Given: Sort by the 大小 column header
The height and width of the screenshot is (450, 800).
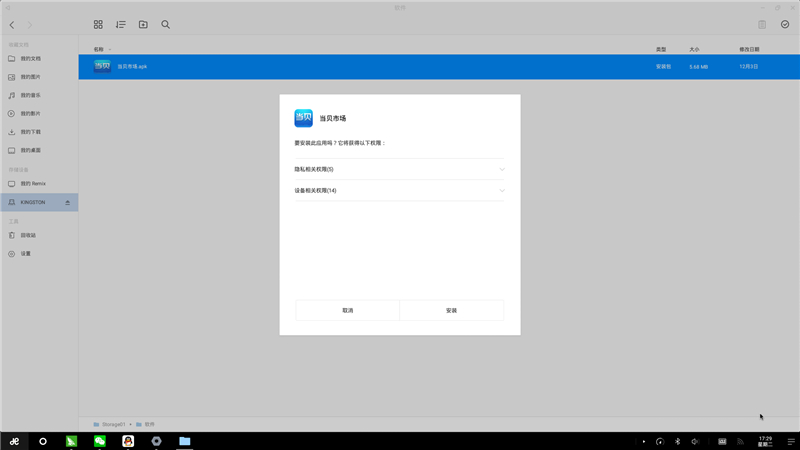Looking at the screenshot, I should (694, 49).
